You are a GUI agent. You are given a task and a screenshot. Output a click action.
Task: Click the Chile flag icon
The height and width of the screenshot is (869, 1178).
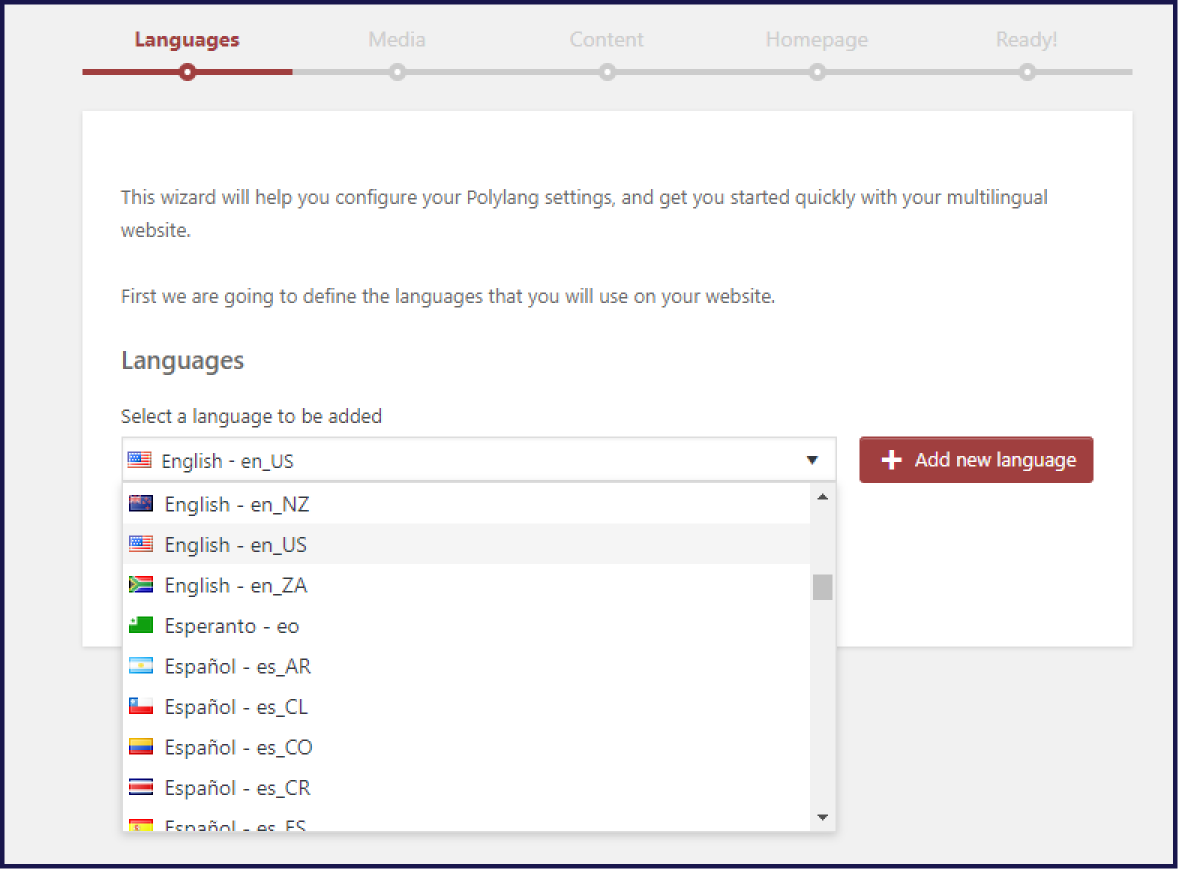(x=140, y=706)
